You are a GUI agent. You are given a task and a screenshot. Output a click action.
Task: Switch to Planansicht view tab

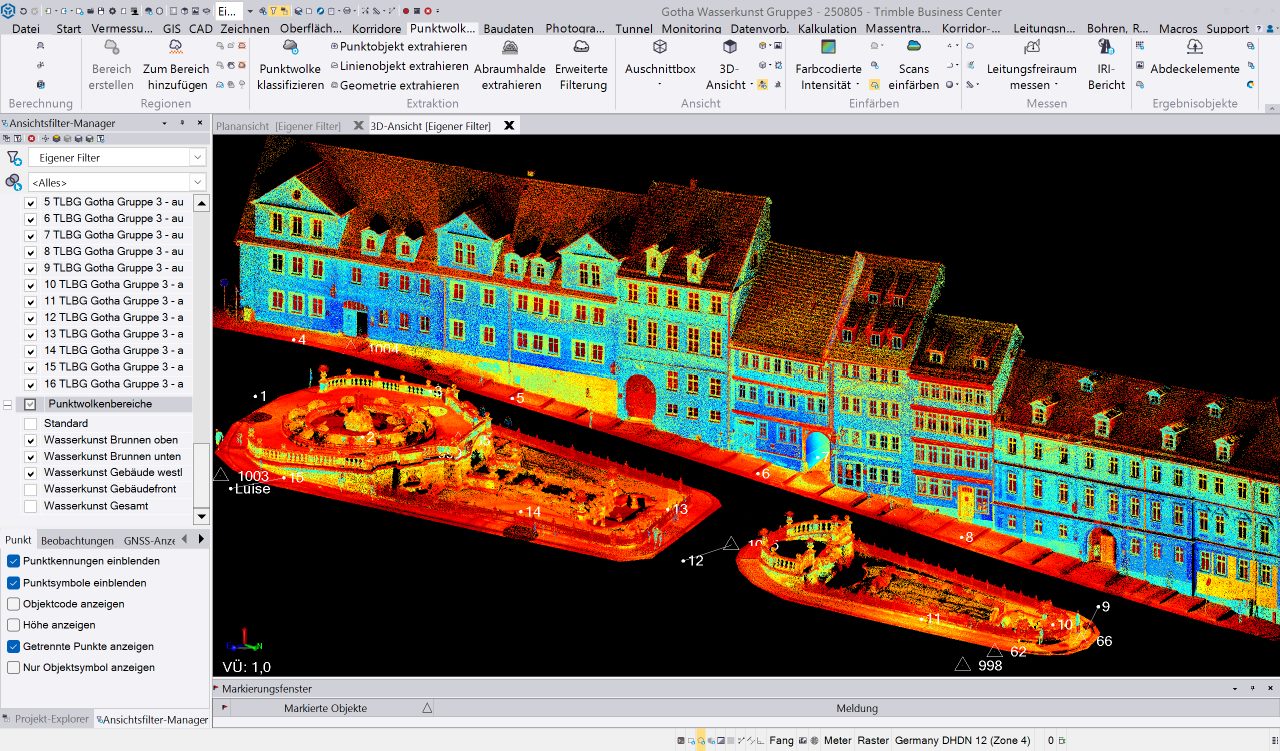pos(278,126)
